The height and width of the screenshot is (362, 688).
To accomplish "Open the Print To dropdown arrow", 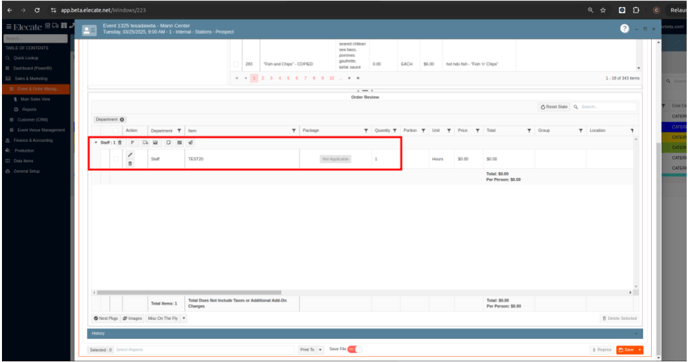I will pos(320,350).
